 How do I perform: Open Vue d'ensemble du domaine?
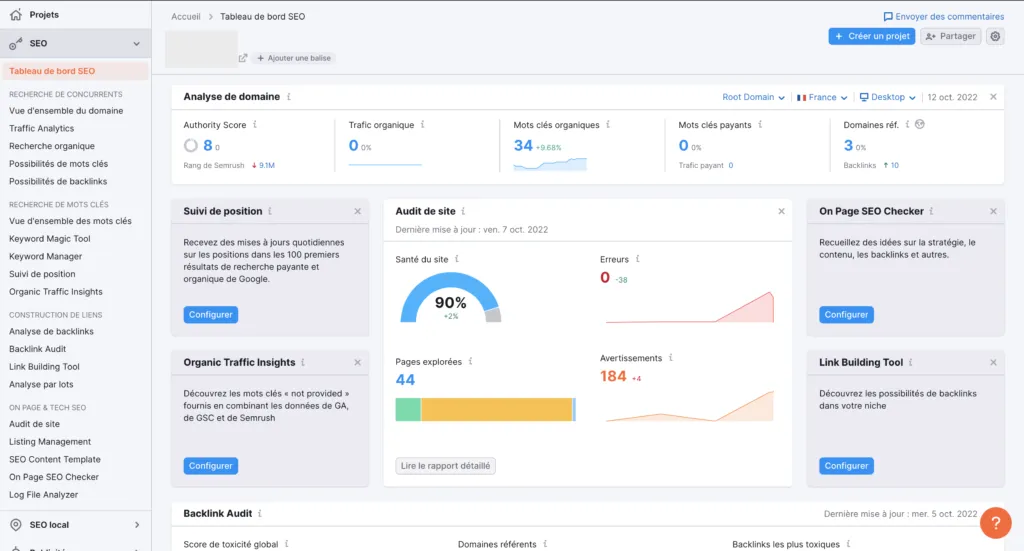click(x=66, y=111)
